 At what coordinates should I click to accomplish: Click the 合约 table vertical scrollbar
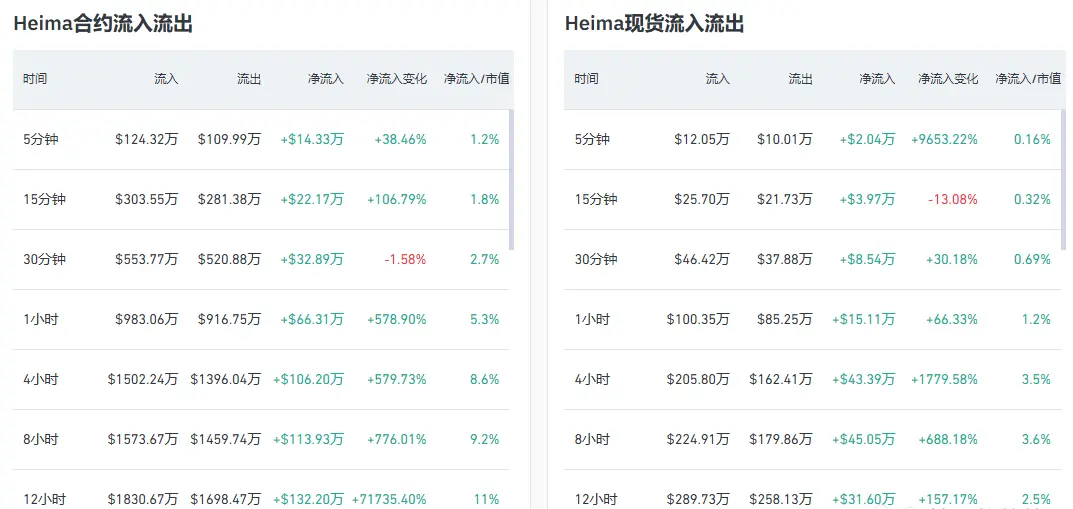coord(511,180)
